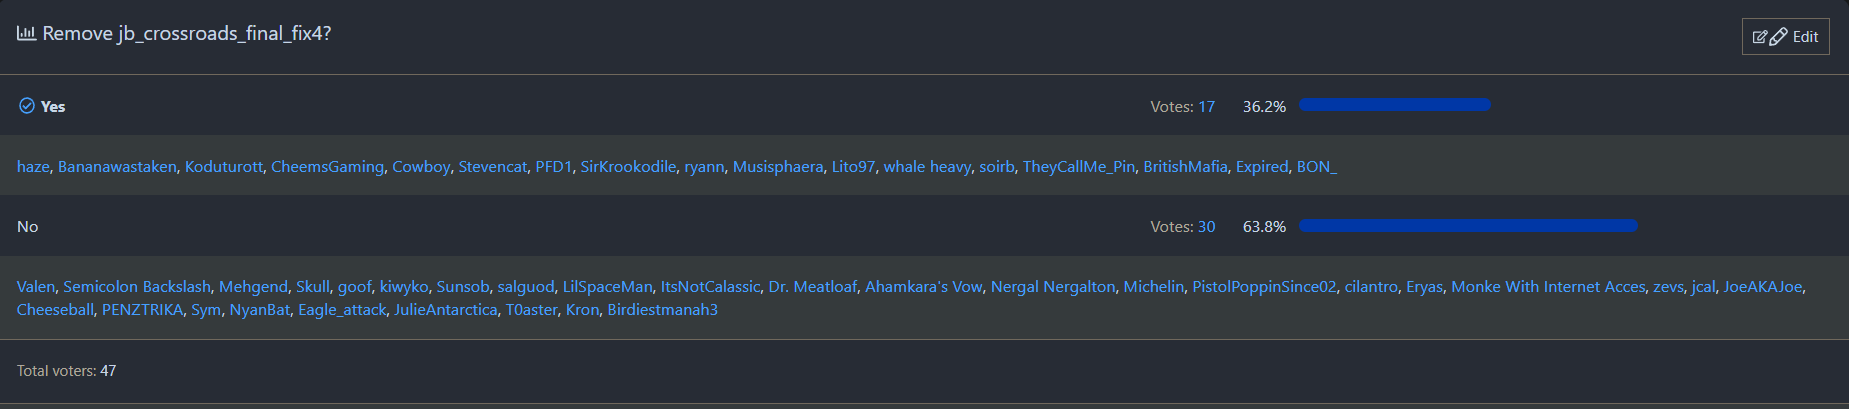Open Bananawastaken's profile link
Viewport: 1849px width, 409px height.
(117, 167)
